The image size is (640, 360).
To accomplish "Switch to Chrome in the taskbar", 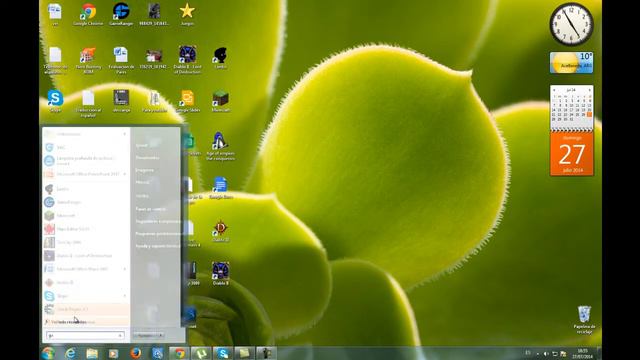I will [179, 353].
